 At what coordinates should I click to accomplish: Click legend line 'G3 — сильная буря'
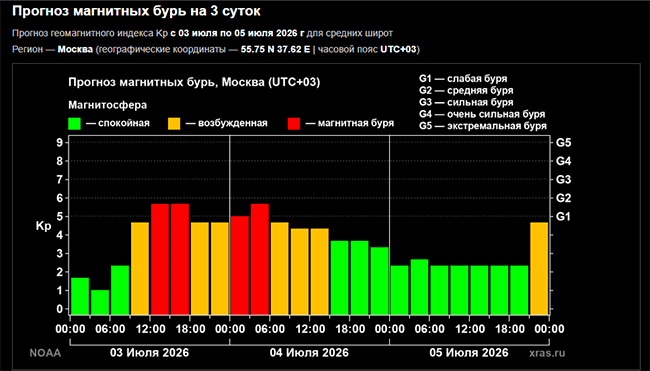point(466,102)
